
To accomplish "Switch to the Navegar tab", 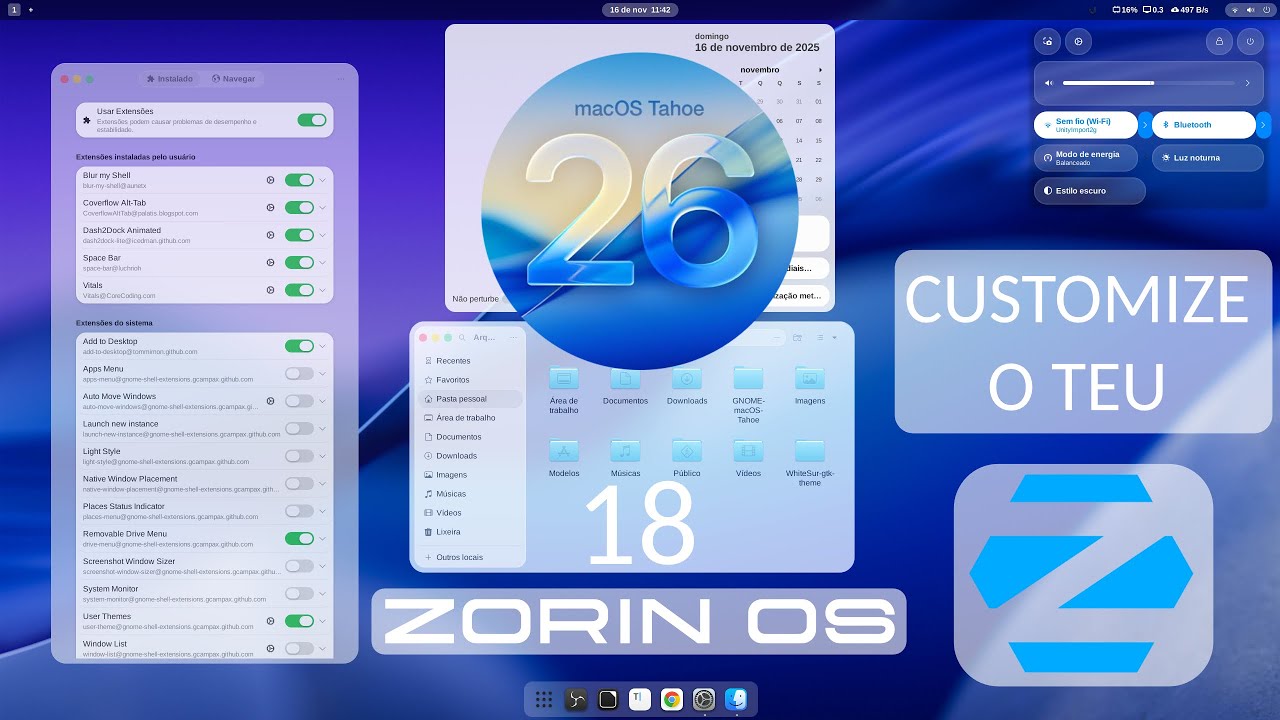I will click(233, 78).
